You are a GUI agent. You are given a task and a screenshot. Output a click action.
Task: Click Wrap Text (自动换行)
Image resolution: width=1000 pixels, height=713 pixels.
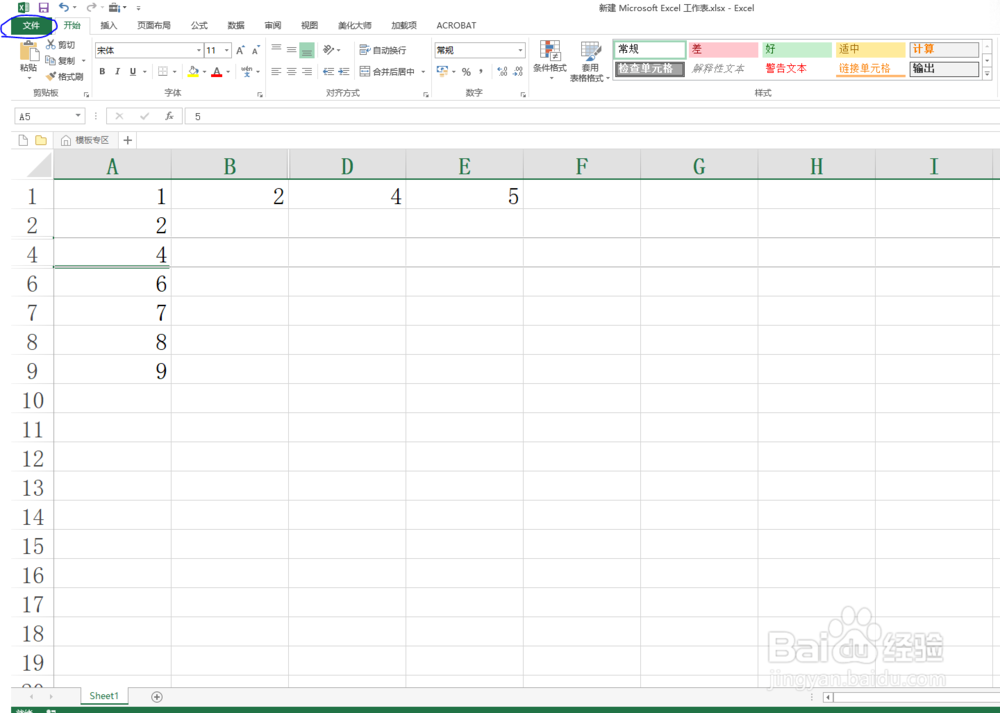pyautogui.click(x=383, y=50)
